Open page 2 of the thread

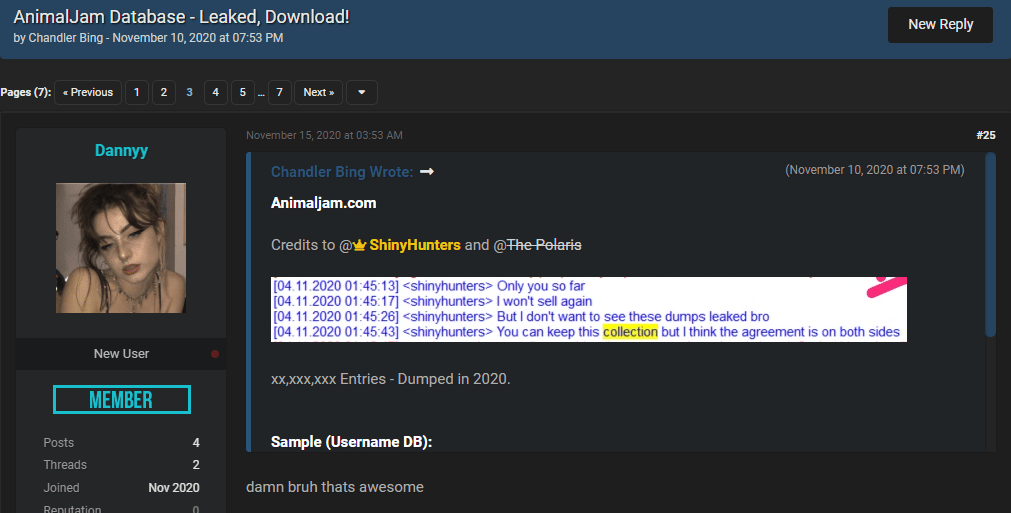click(x=164, y=92)
